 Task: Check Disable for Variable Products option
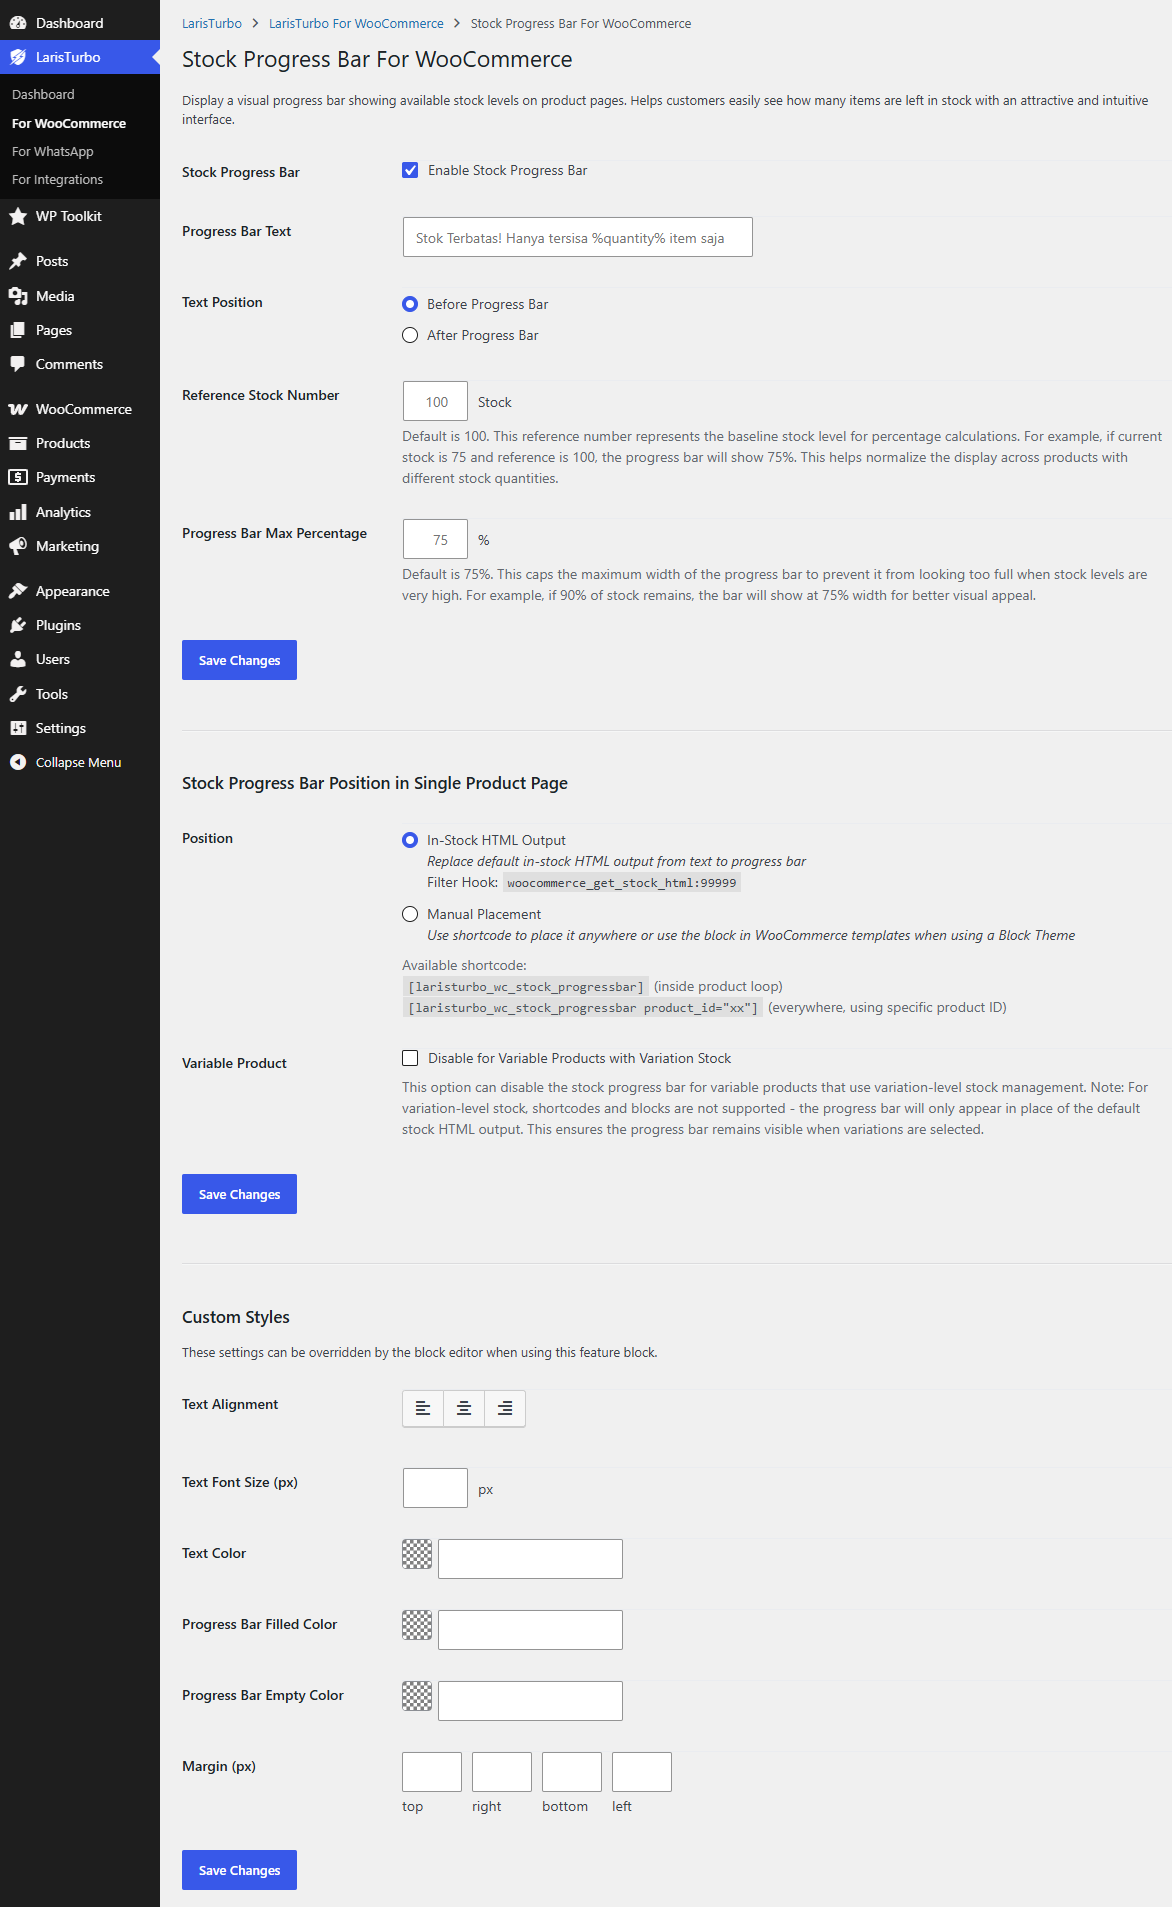(410, 1058)
